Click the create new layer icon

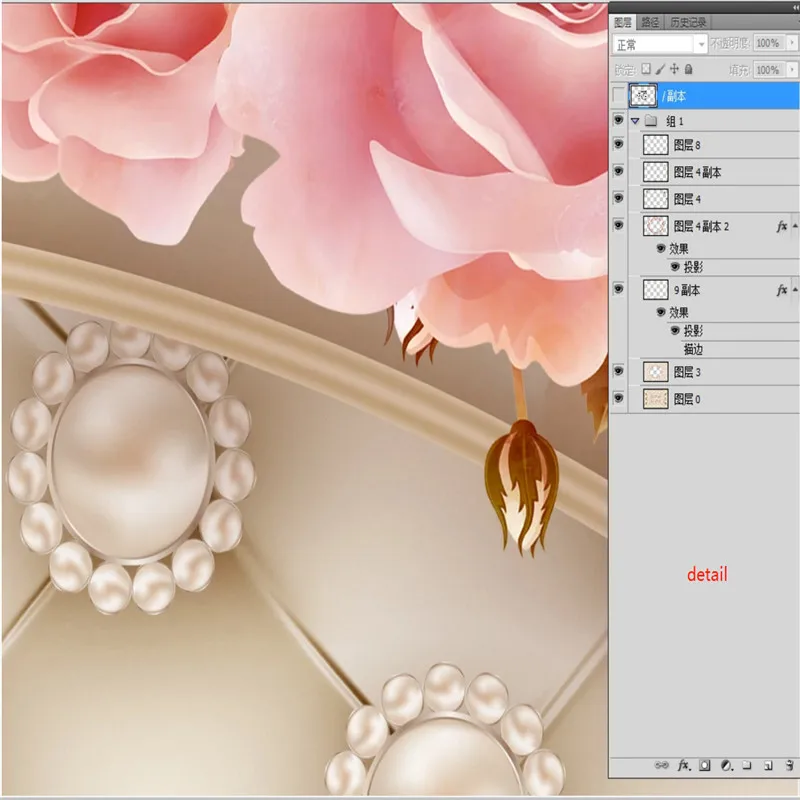tap(766, 765)
